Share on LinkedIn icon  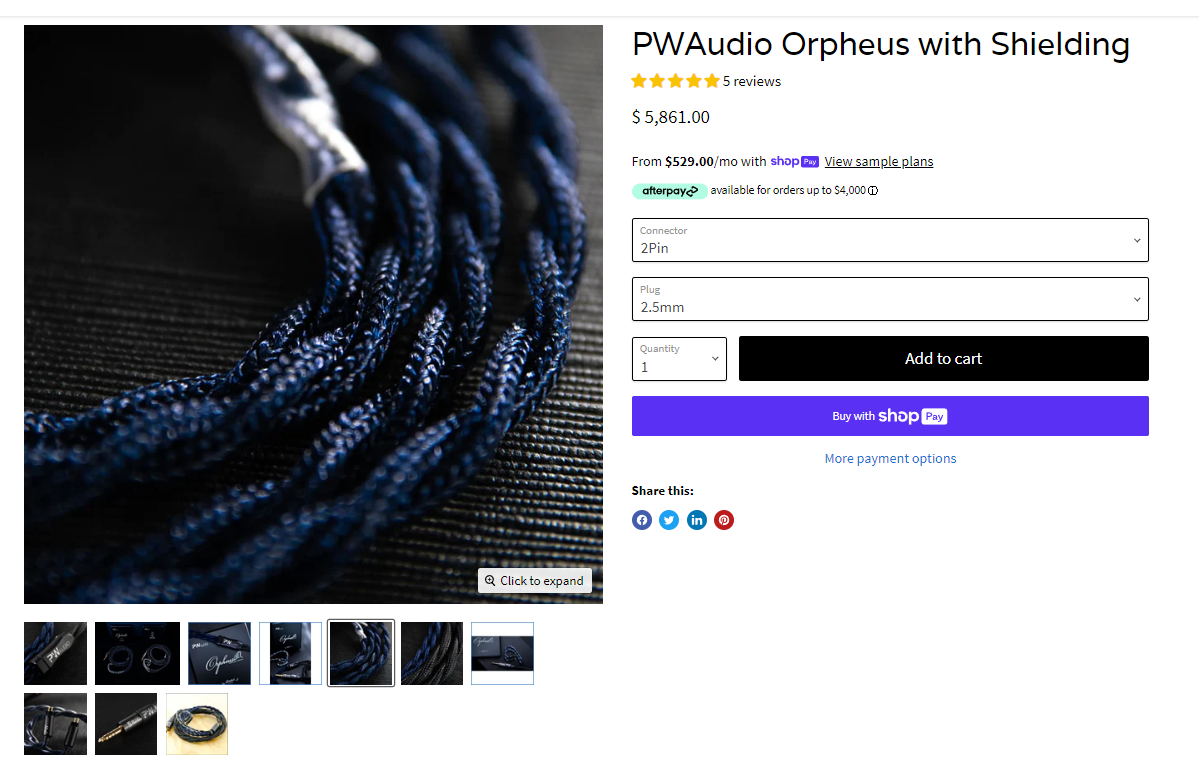point(697,520)
